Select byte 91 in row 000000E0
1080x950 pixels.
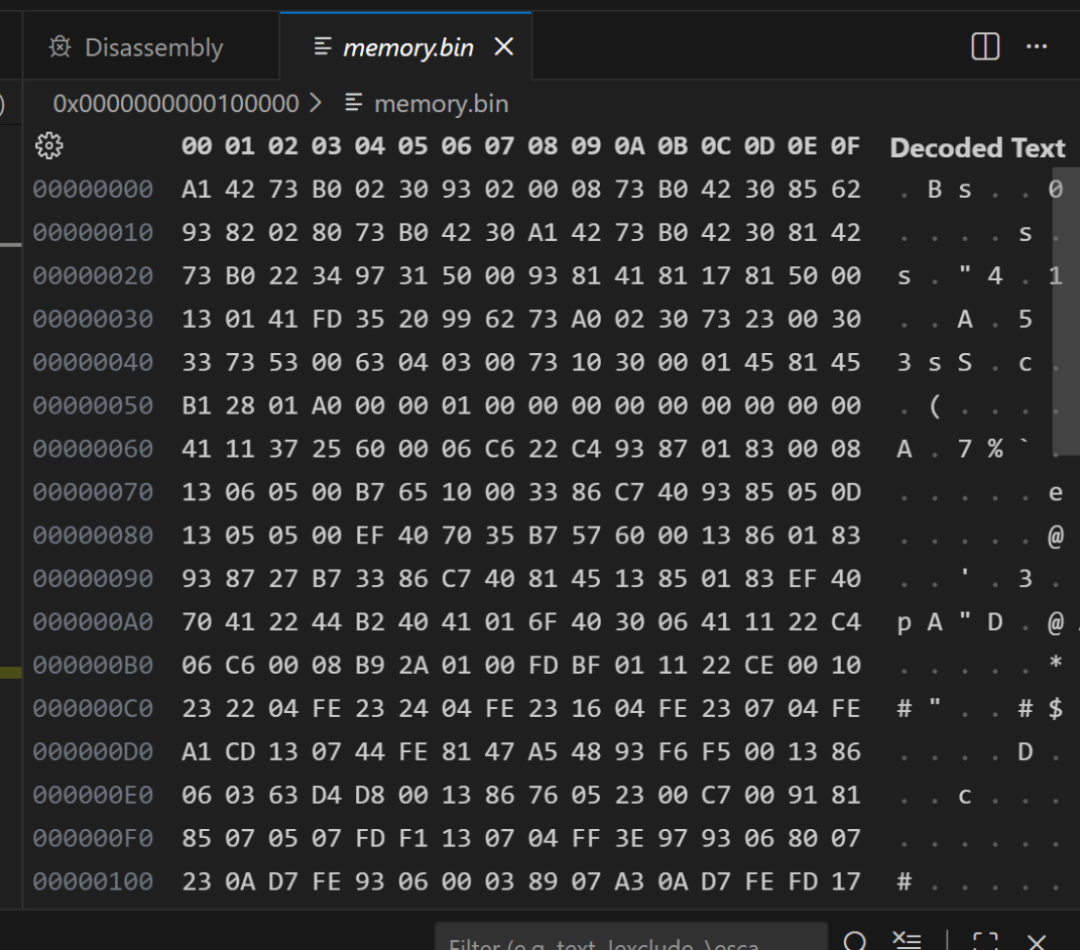click(x=802, y=795)
